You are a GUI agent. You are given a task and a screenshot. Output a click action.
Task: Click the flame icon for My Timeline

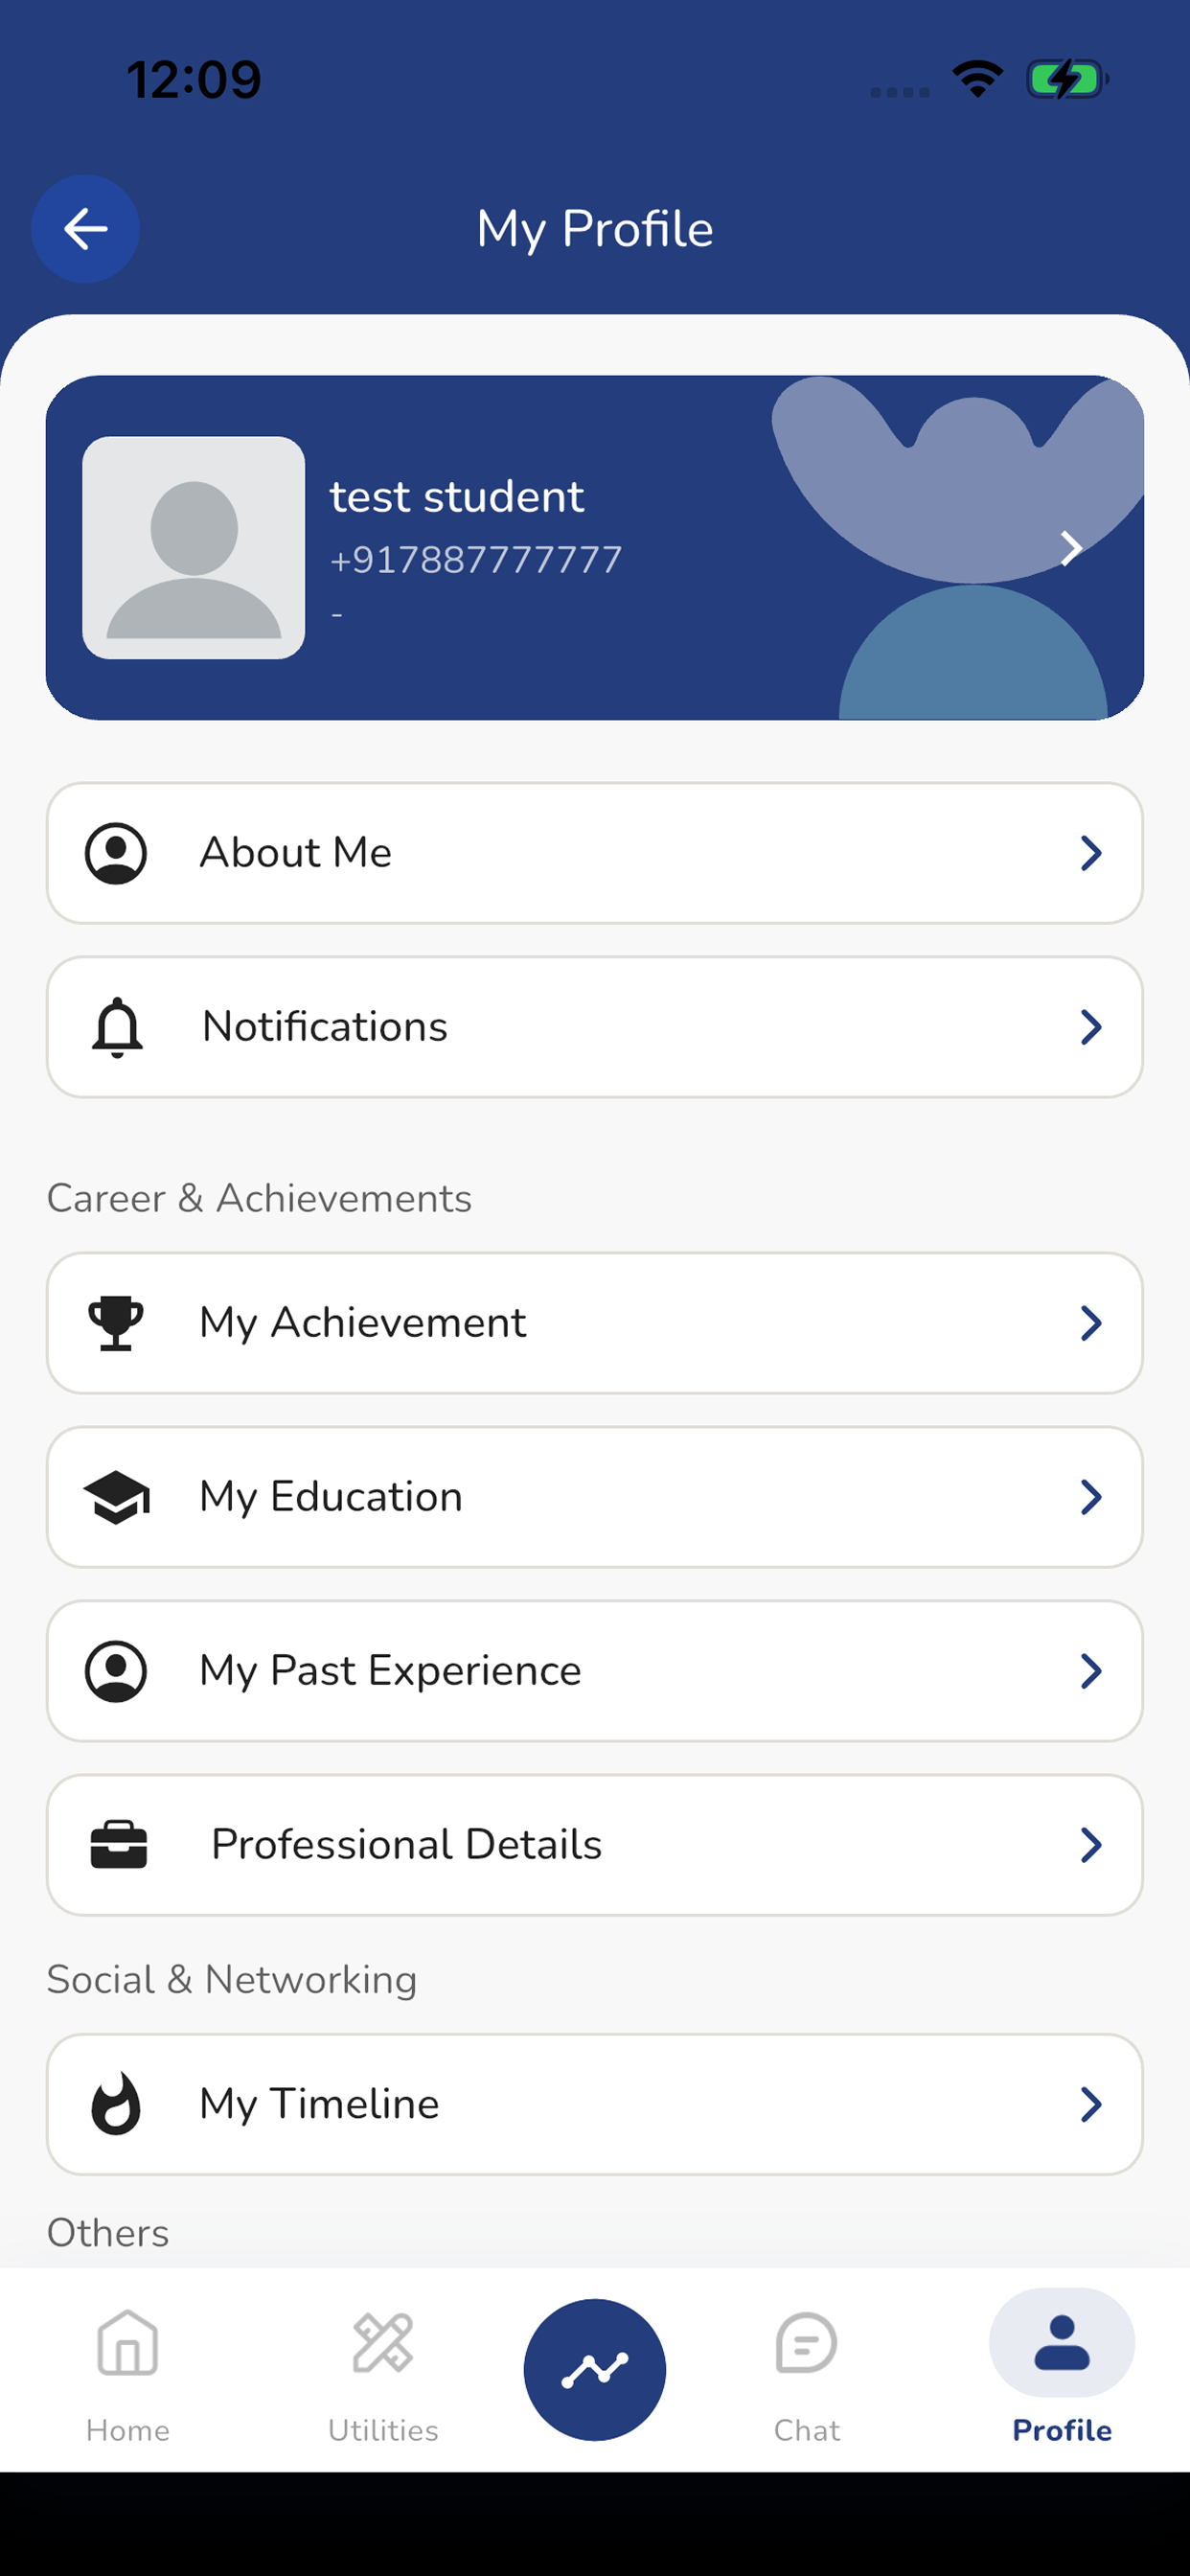116,2104
